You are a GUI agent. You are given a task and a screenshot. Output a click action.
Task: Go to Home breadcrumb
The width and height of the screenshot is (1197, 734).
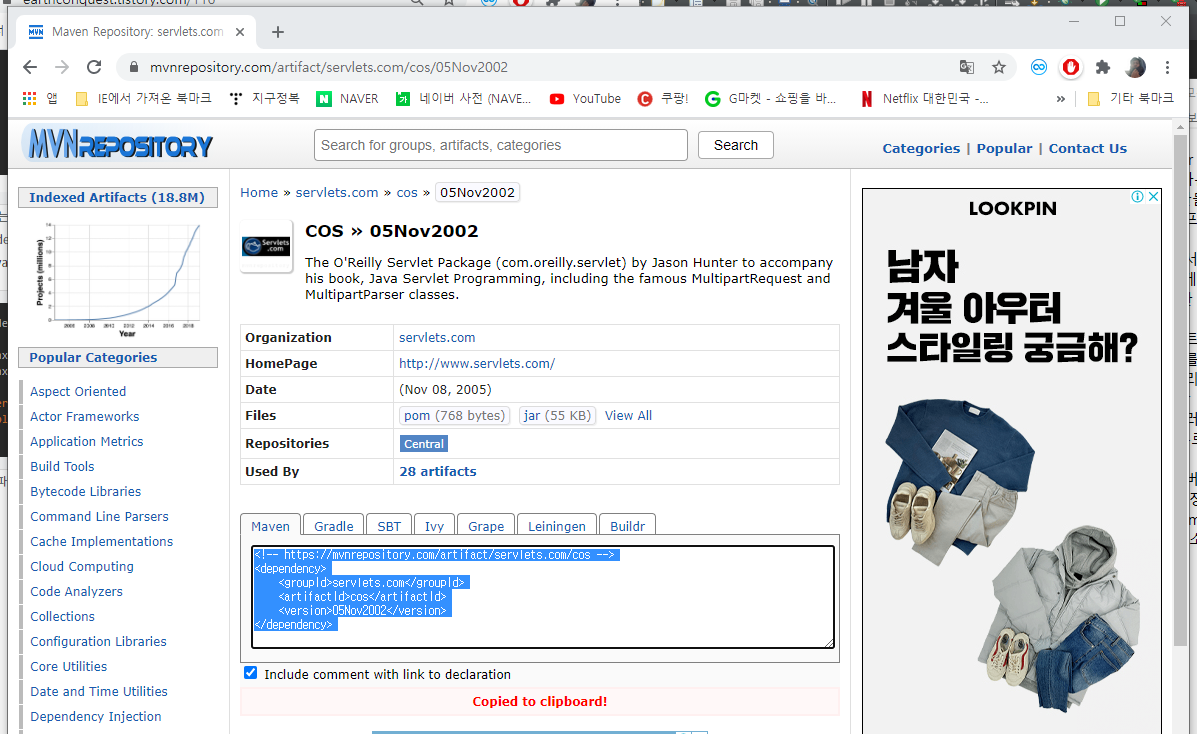(x=259, y=192)
